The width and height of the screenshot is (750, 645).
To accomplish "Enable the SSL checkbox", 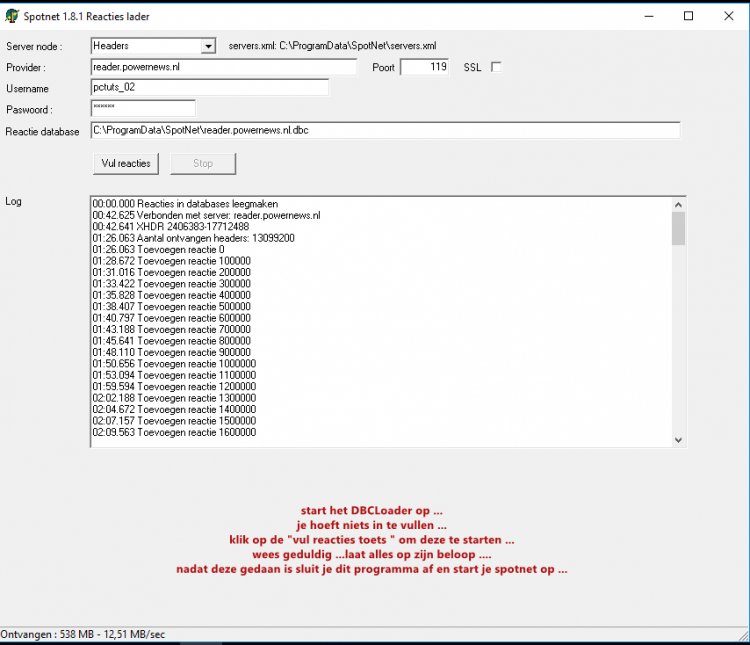I will [496, 67].
